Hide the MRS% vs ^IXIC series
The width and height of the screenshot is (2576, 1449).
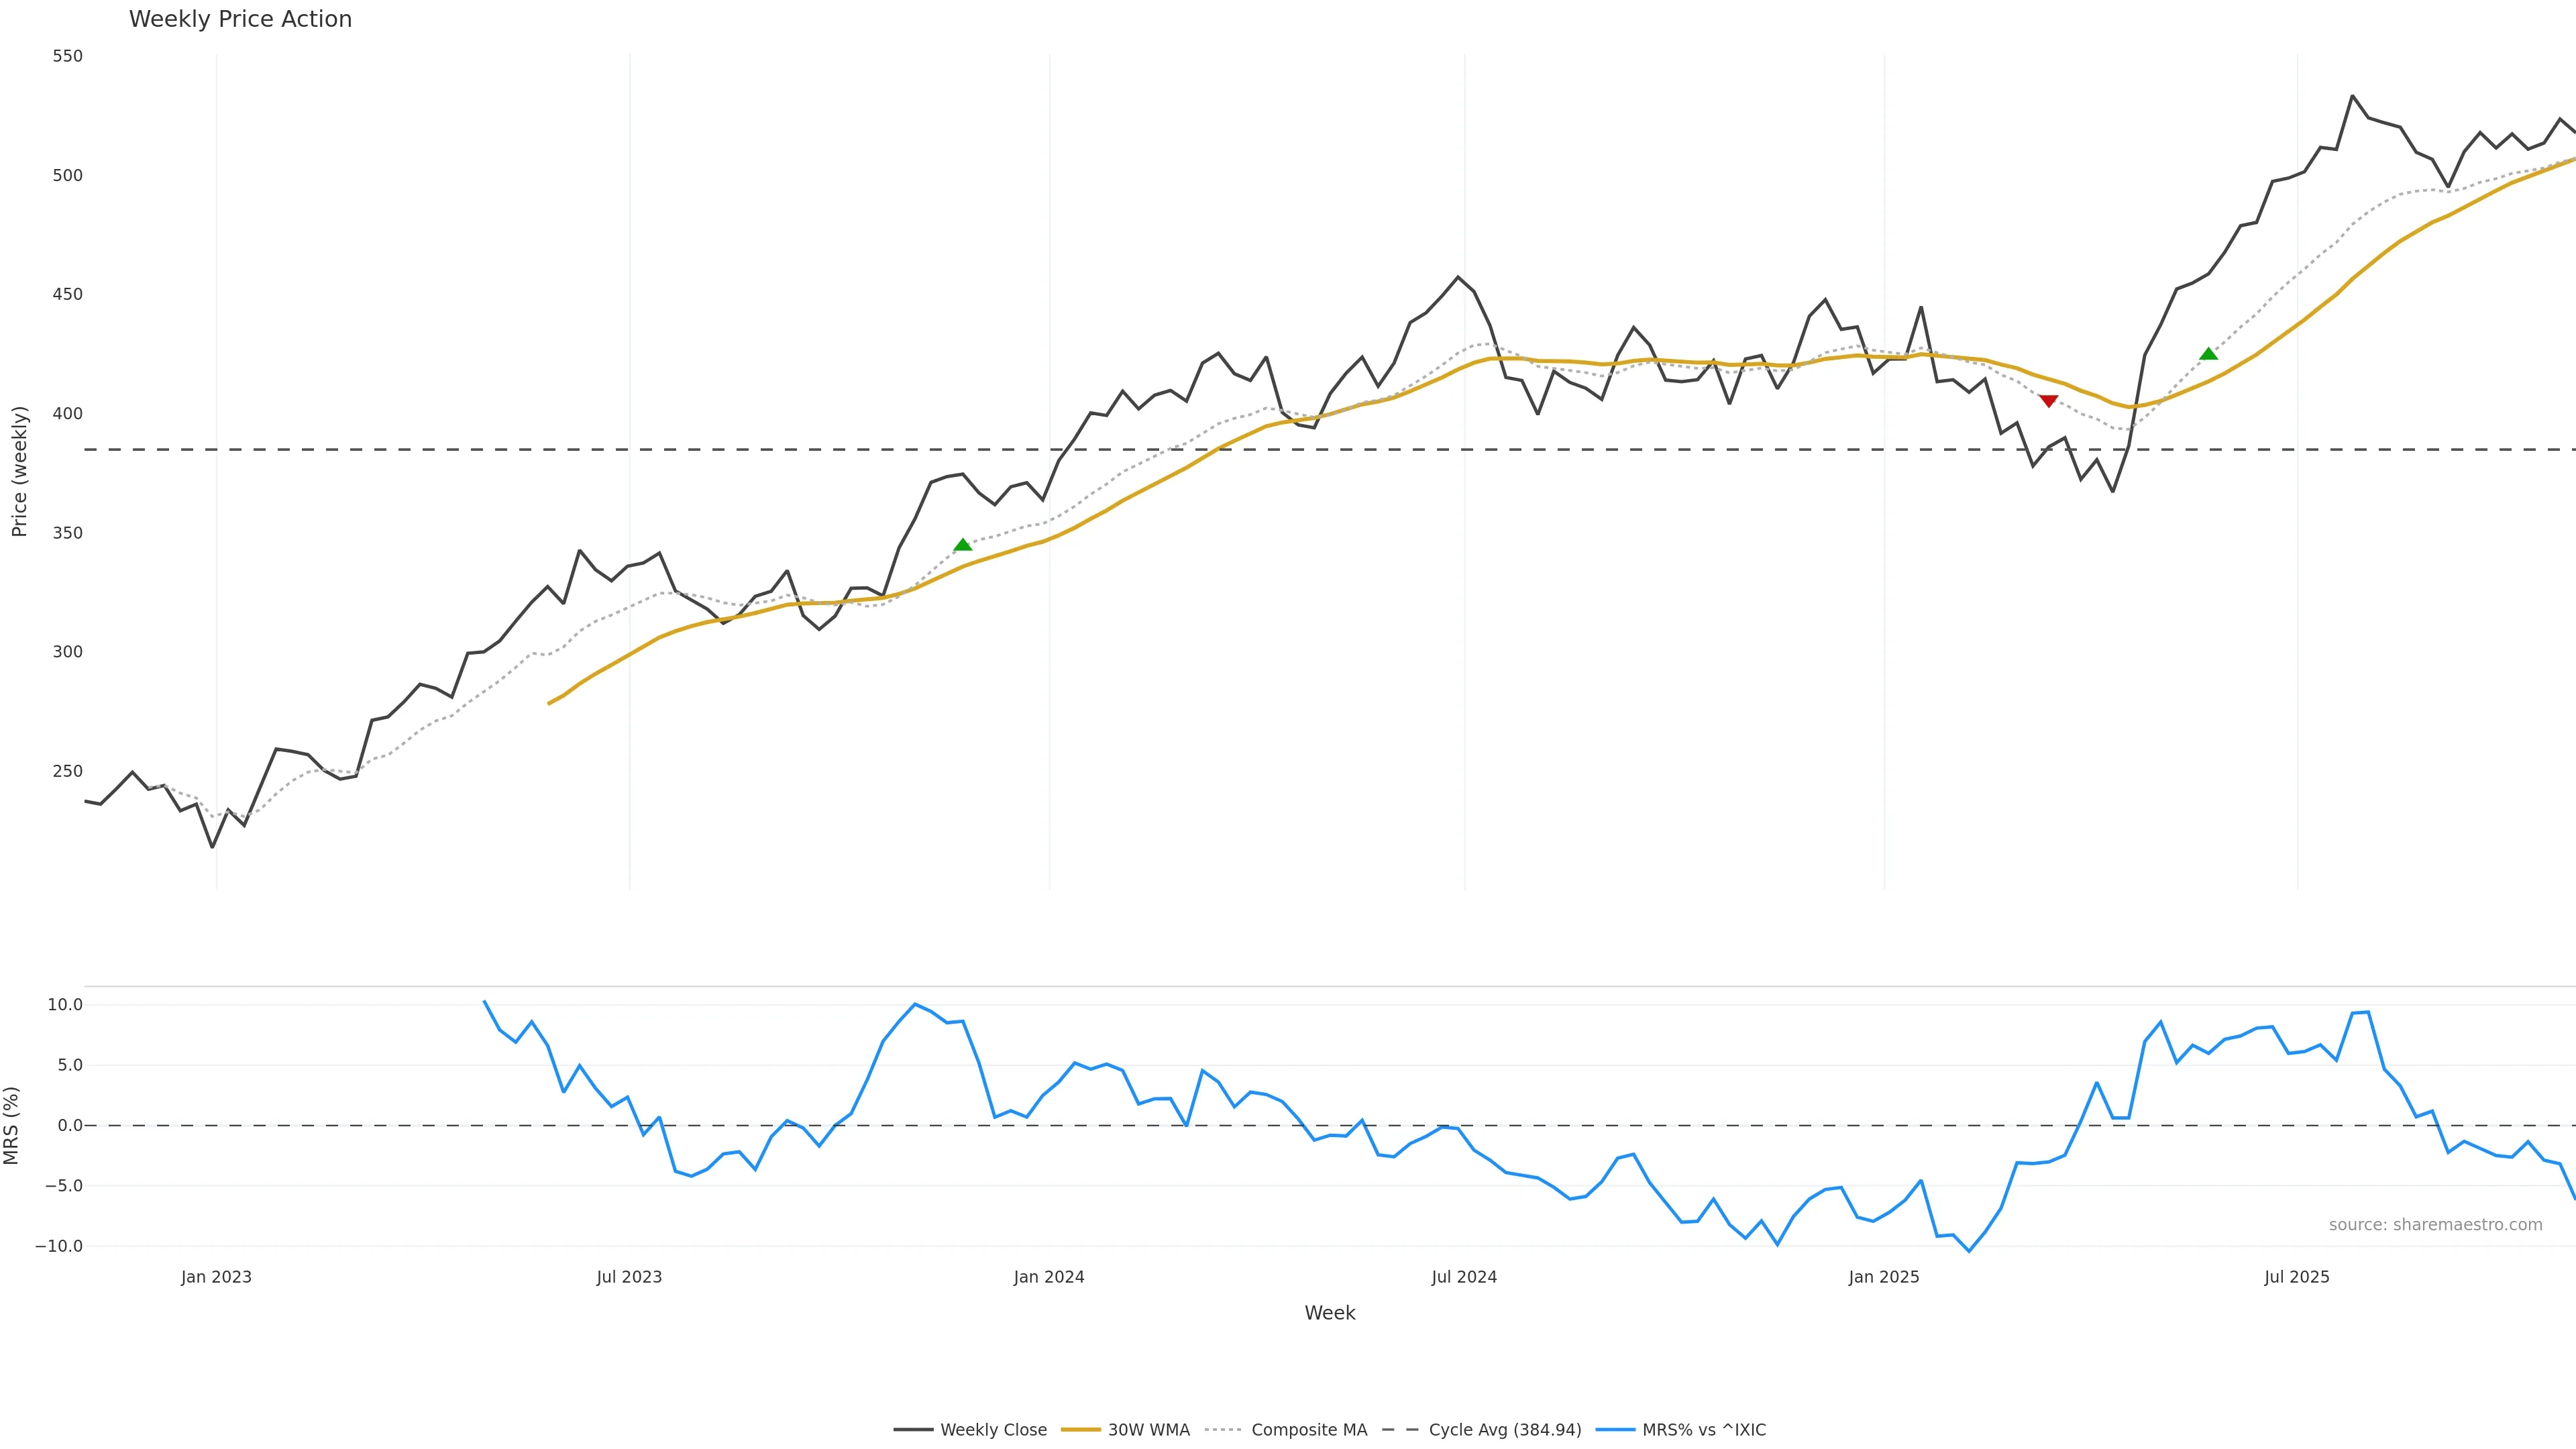[x=1703, y=1430]
